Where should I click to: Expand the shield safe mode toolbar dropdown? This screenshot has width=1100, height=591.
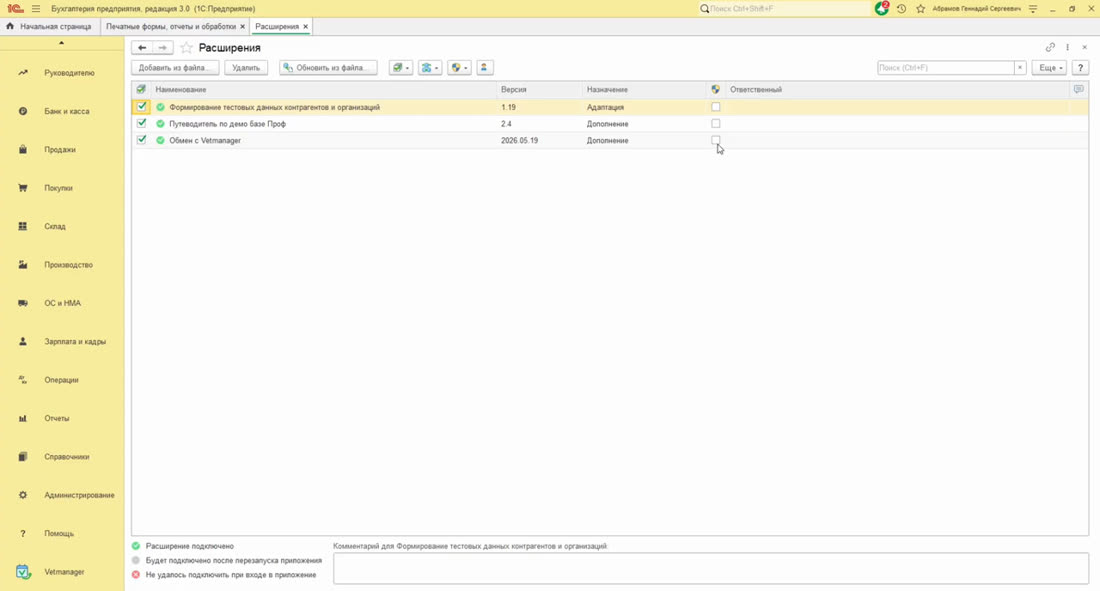(x=459, y=67)
